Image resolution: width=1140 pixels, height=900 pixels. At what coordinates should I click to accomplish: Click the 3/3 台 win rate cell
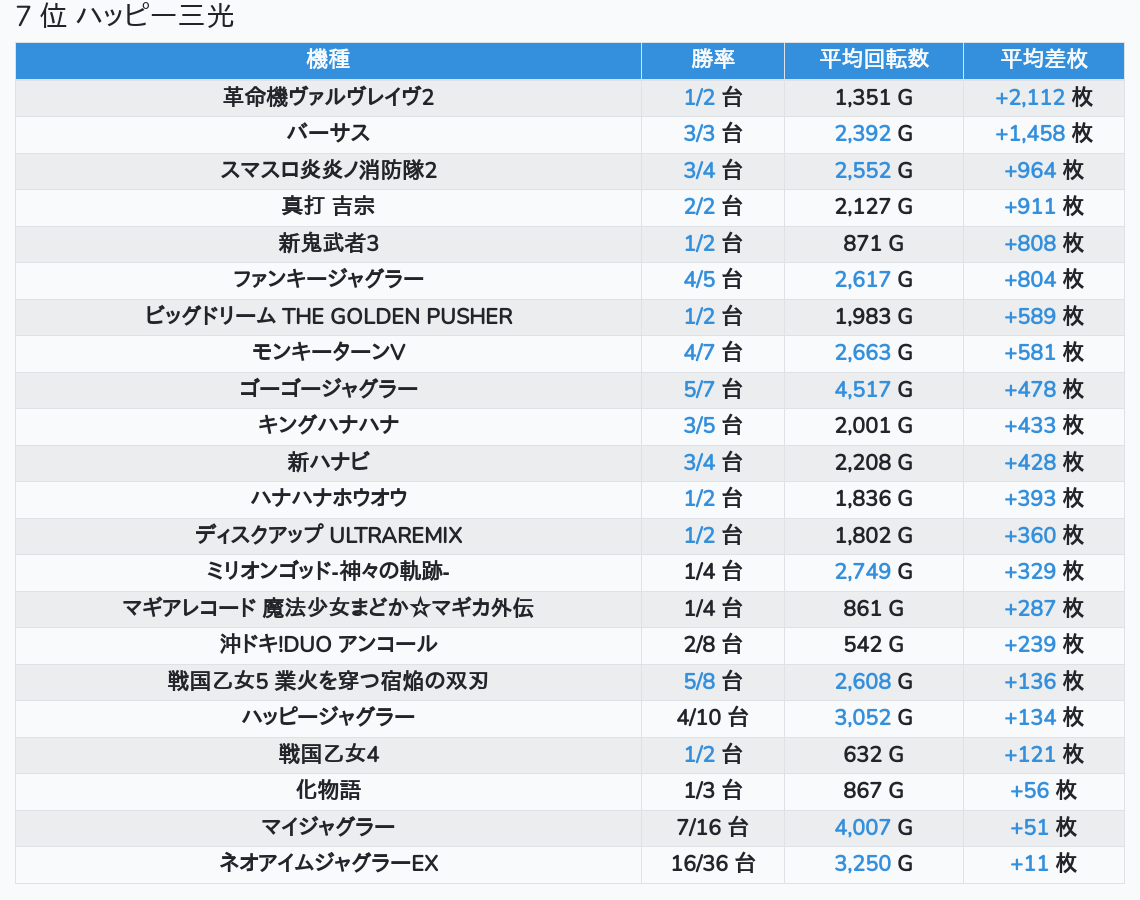pyautogui.click(x=712, y=134)
